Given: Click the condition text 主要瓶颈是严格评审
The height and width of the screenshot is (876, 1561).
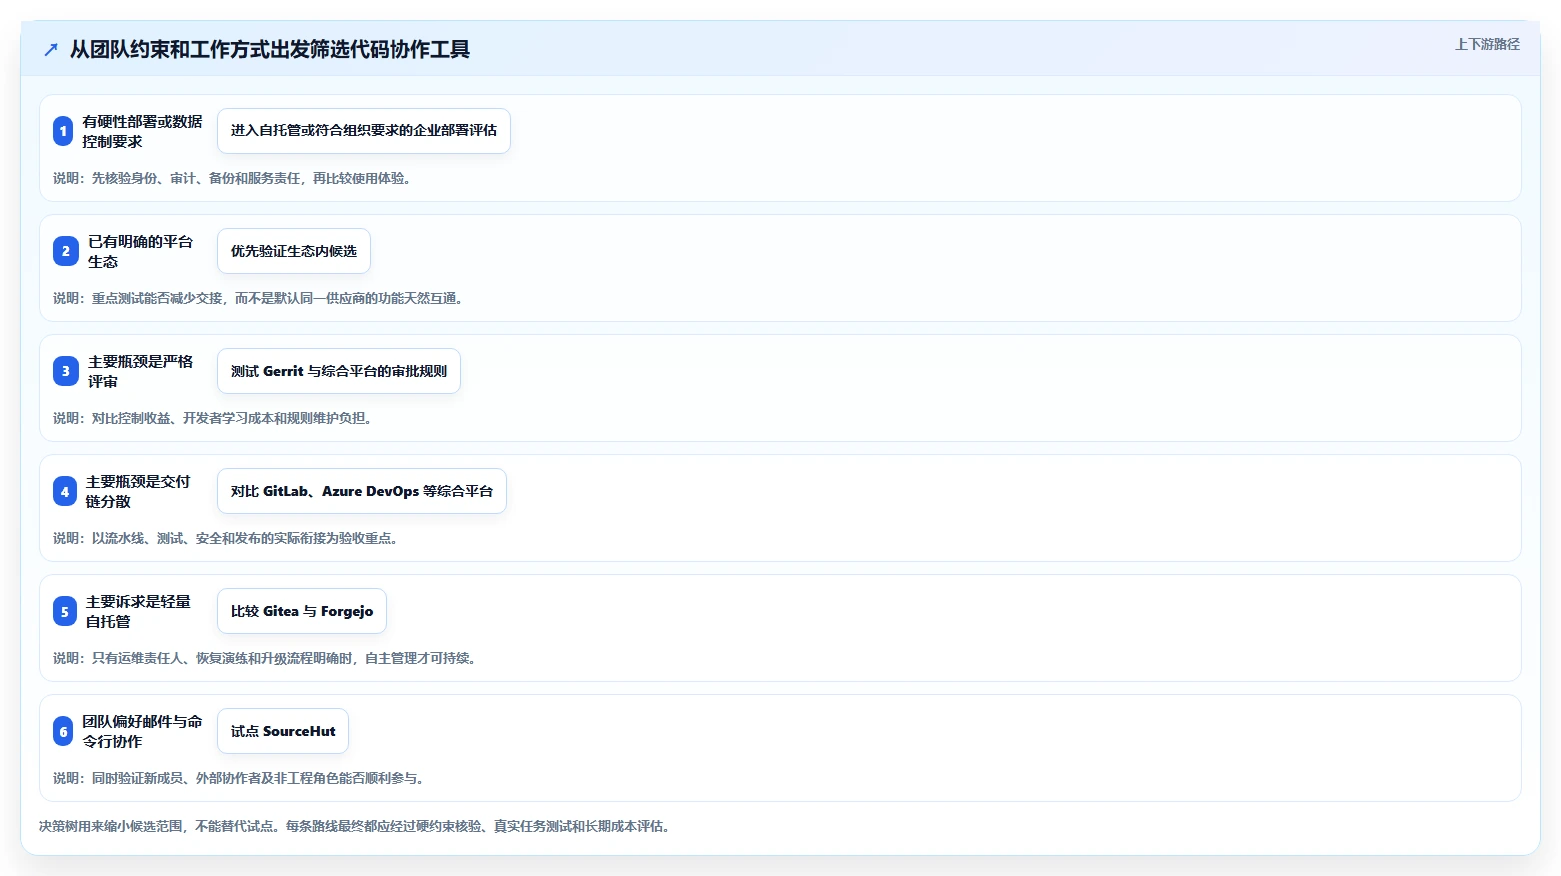Looking at the screenshot, I should pos(140,371).
